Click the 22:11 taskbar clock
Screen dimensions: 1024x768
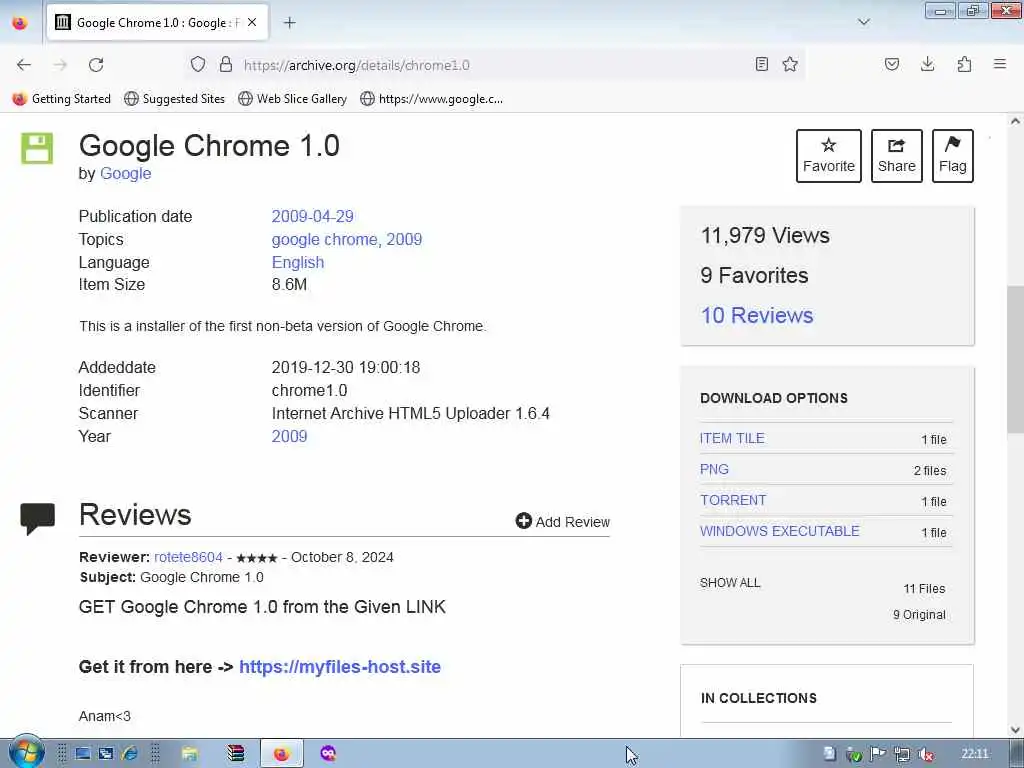pyautogui.click(x=975, y=754)
